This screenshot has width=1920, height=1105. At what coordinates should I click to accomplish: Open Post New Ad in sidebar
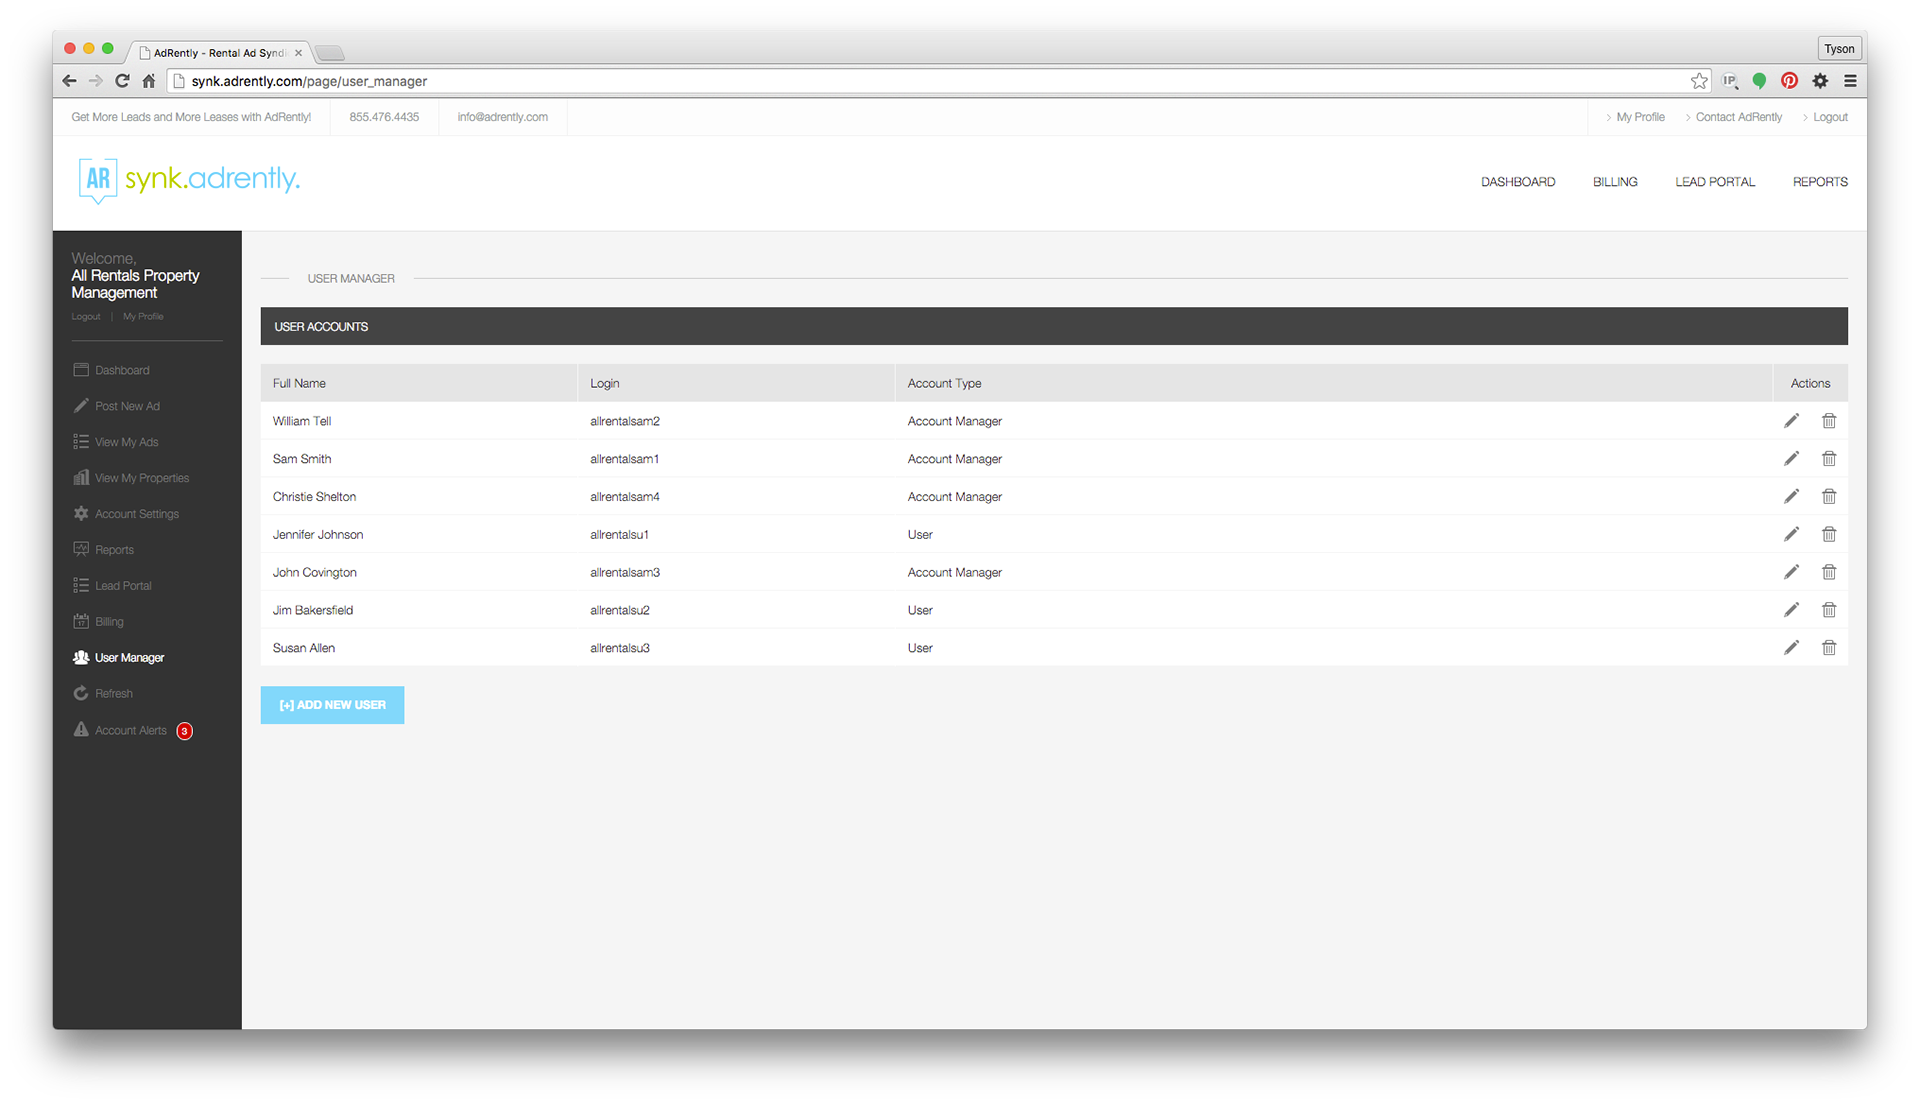pos(127,406)
